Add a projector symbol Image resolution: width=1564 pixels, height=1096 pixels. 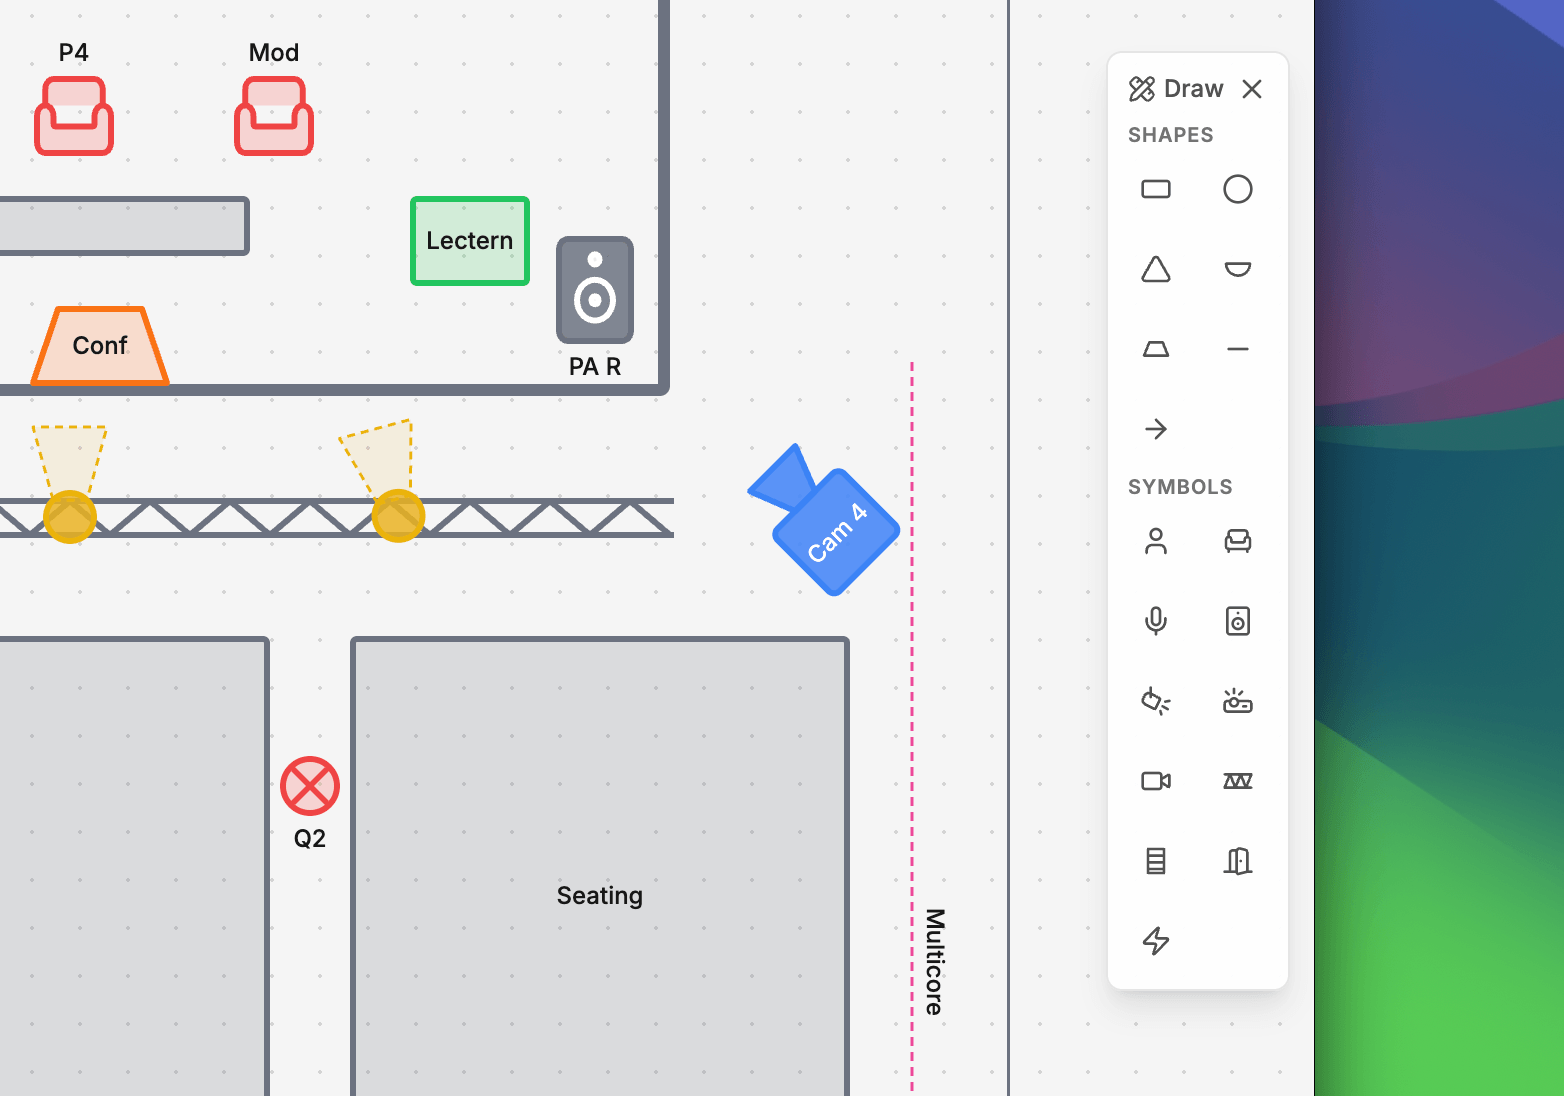pyautogui.click(x=1238, y=701)
